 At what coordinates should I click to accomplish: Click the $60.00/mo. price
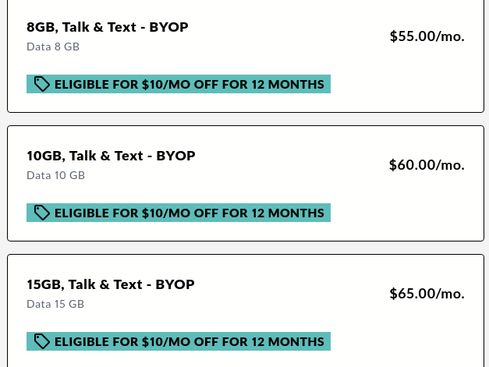click(427, 165)
